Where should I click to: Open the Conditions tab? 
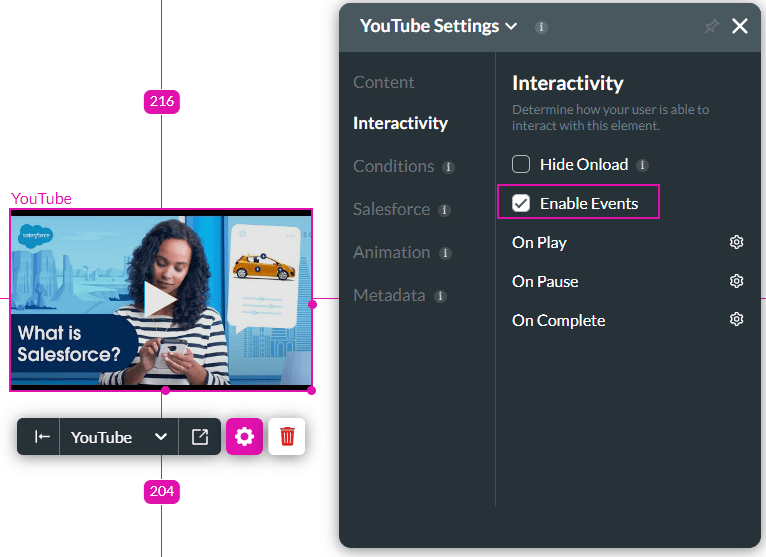[393, 166]
